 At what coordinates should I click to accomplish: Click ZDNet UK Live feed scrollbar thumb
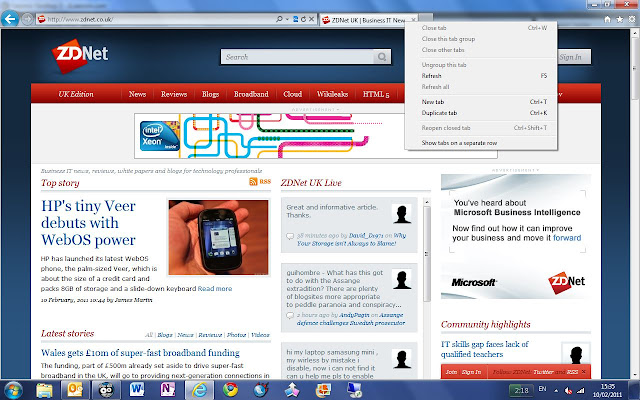[x=427, y=253]
